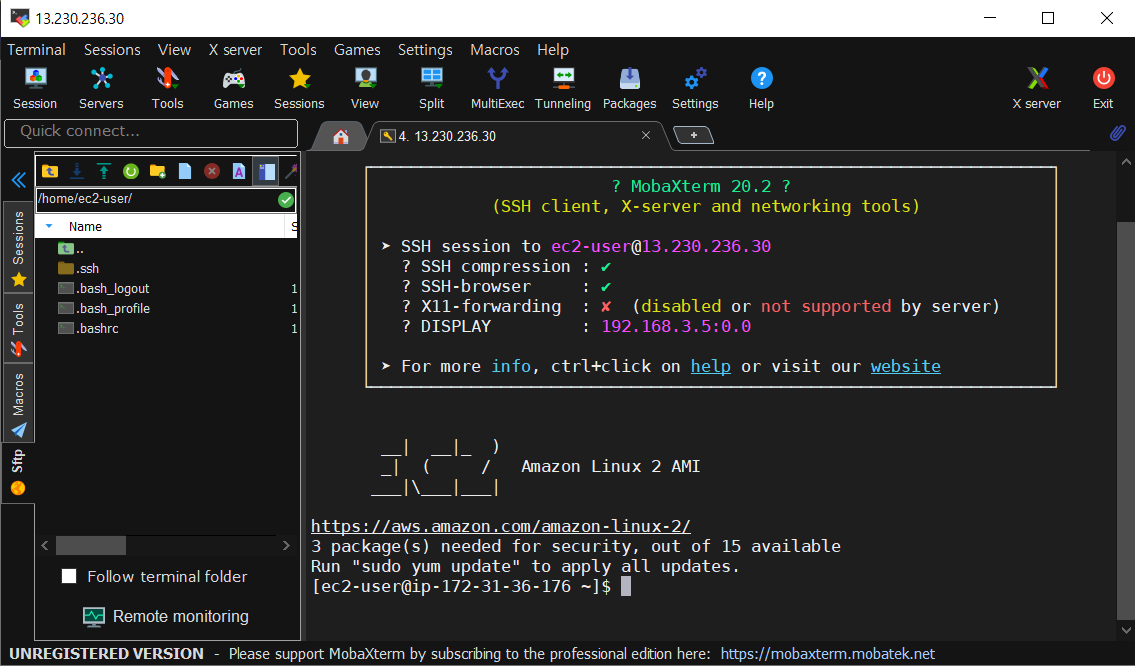Switch to the home tab
The height and width of the screenshot is (666, 1135).
[x=340, y=136]
